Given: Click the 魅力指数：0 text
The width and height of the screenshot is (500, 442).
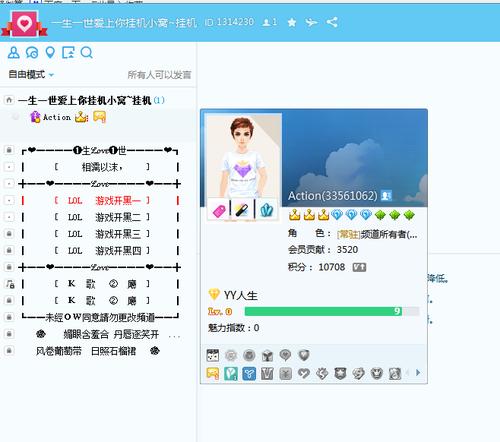Looking at the screenshot, I should [234, 328].
